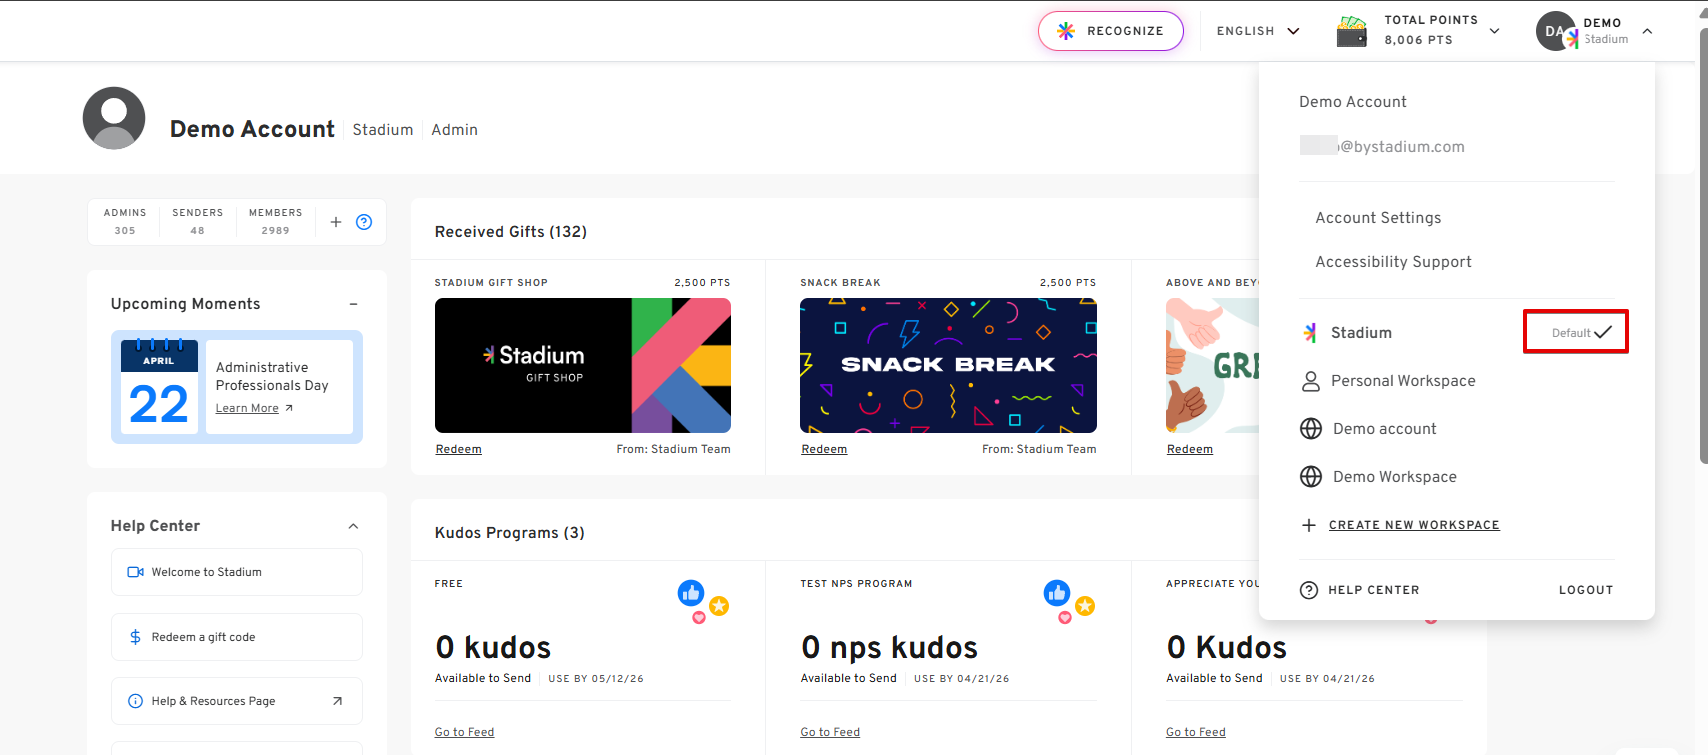Click the plus icon beside Members count

click(336, 222)
